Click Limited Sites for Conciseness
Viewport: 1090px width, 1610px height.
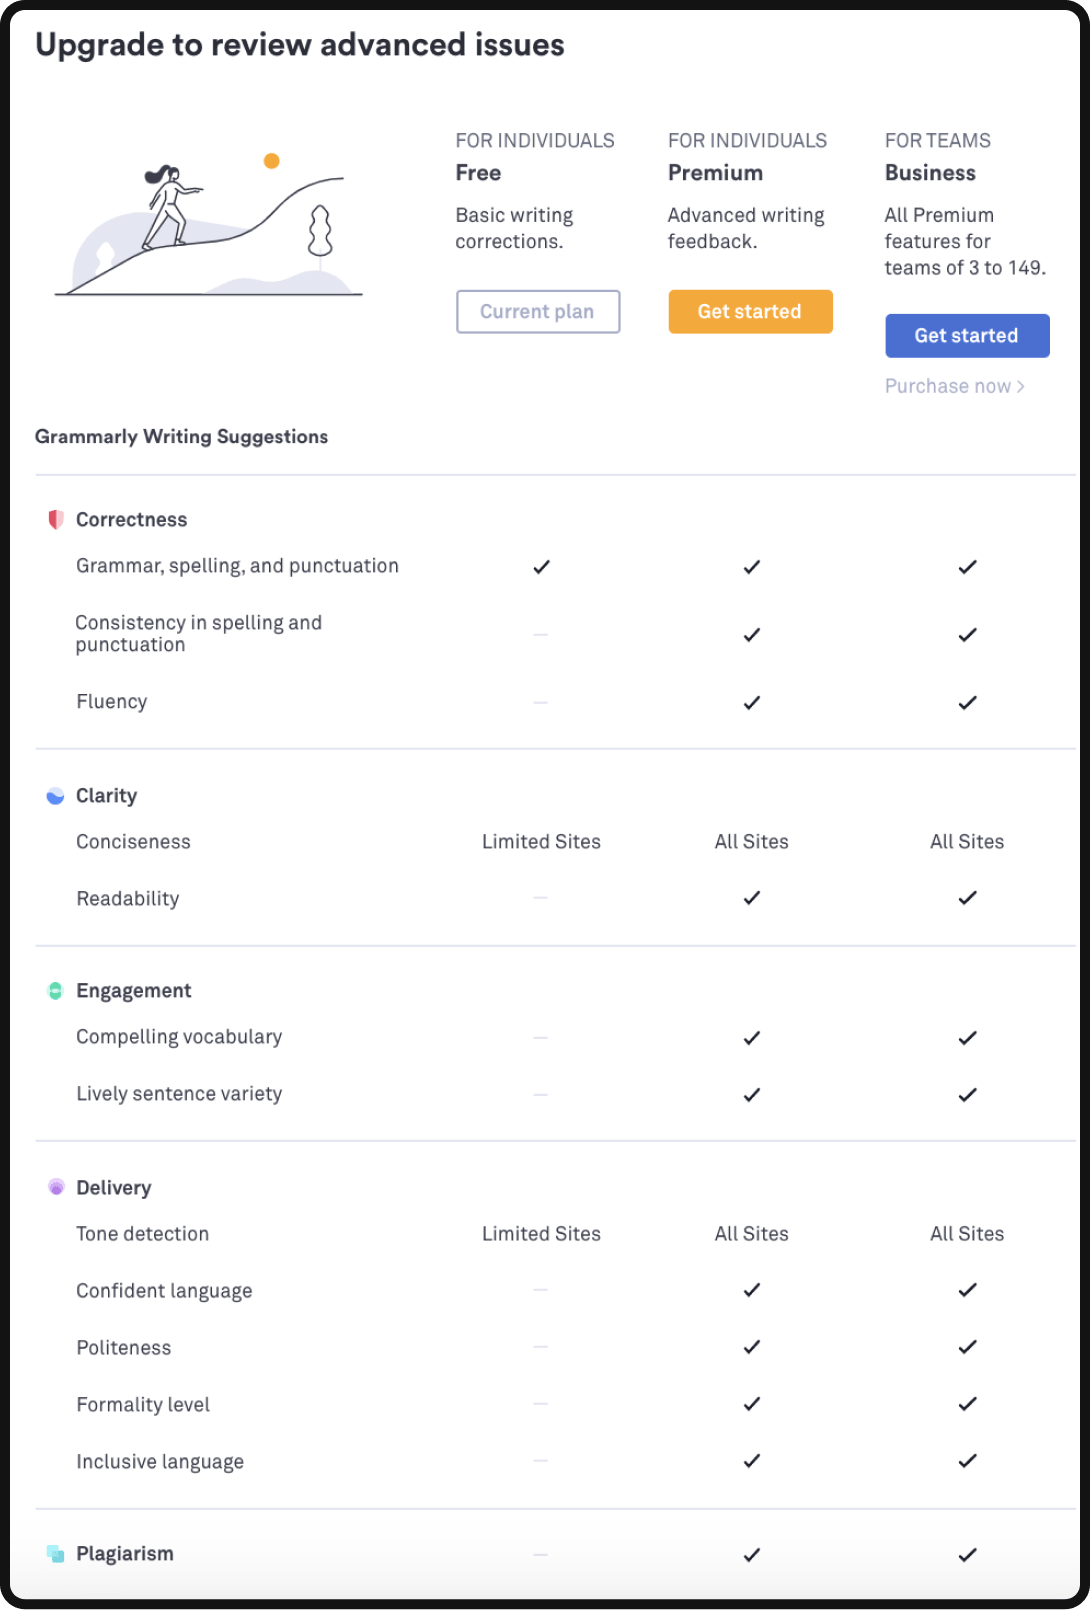coord(541,842)
